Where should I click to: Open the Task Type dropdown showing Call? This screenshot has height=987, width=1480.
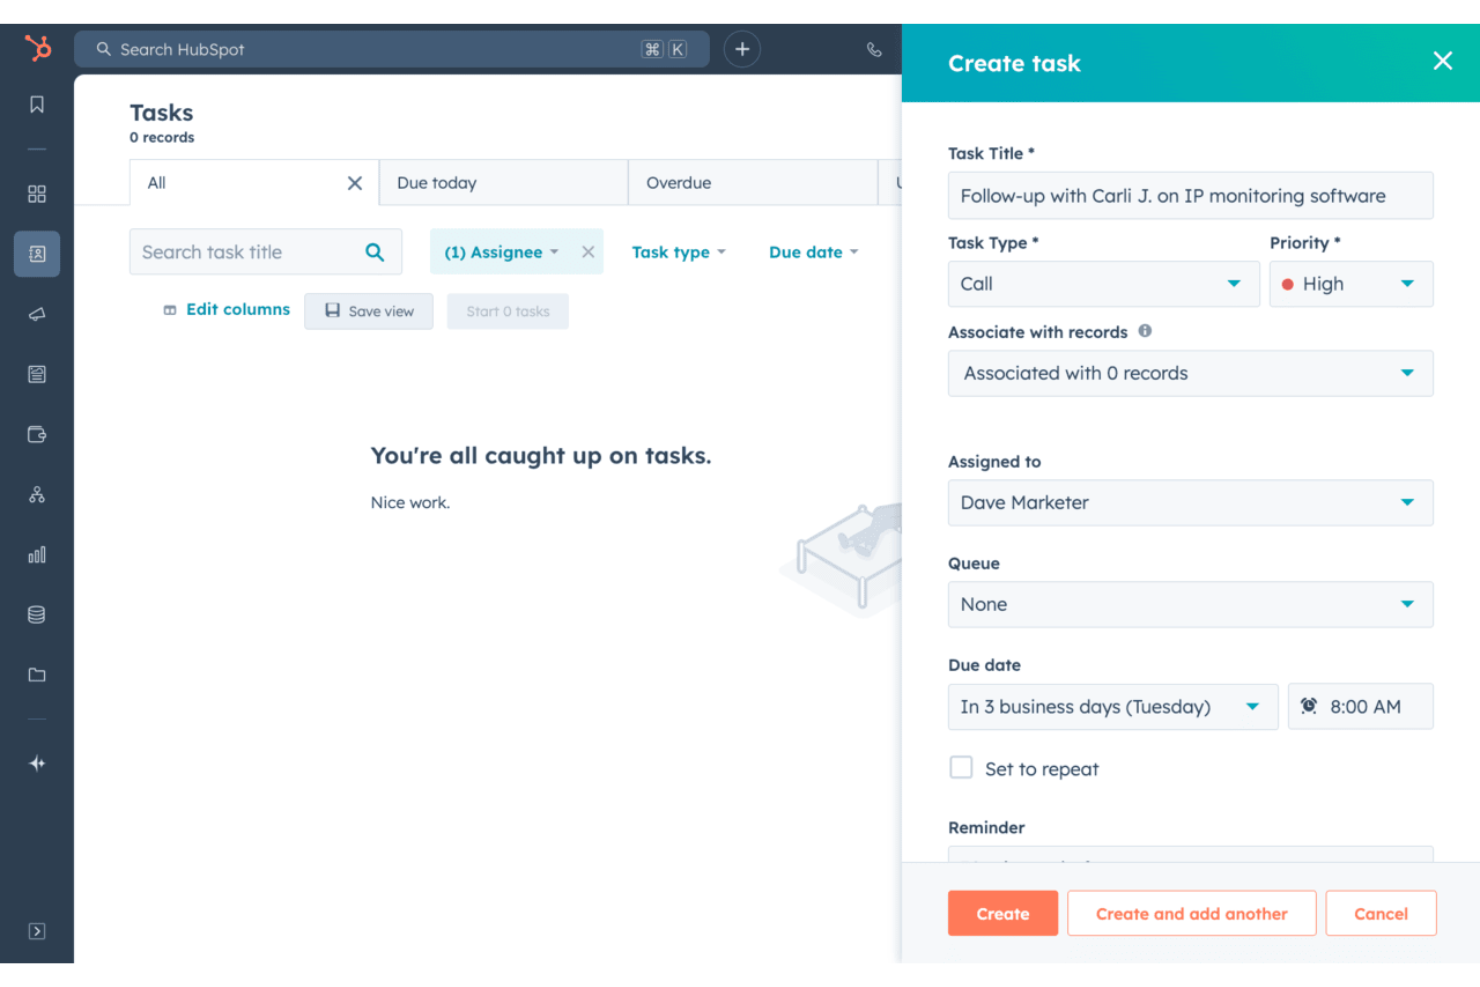point(1103,284)
